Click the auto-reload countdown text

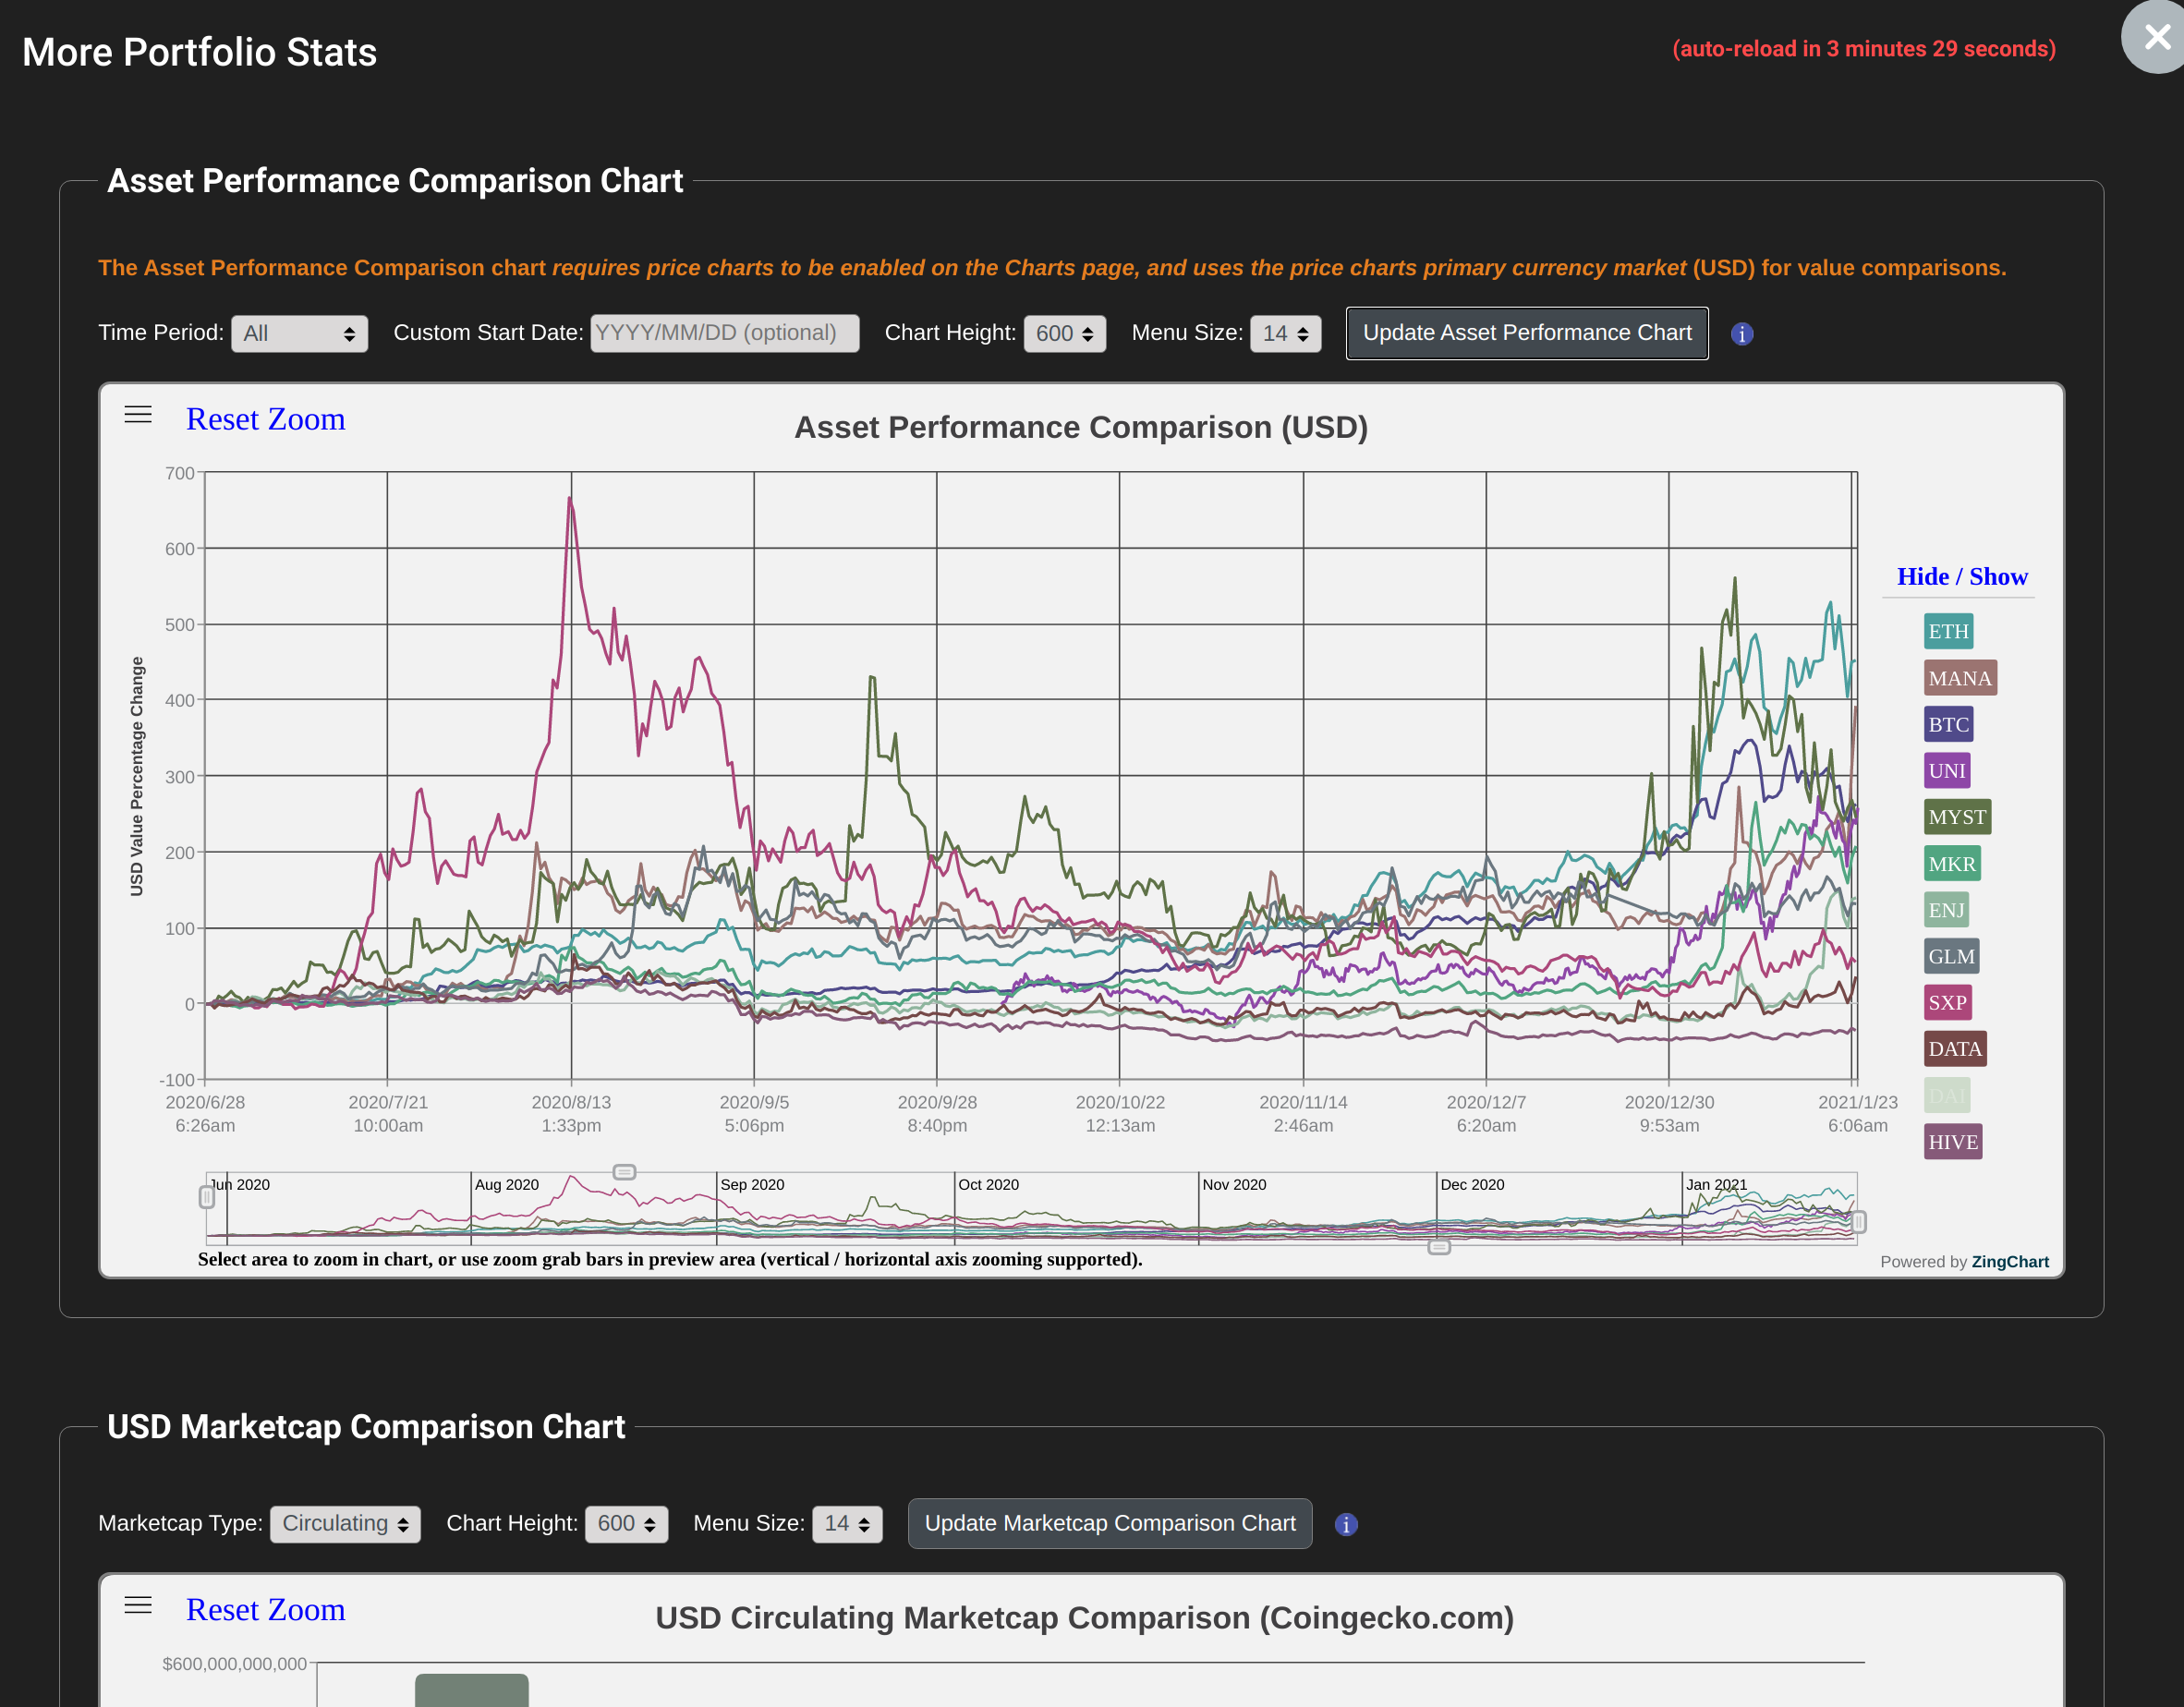[1864, 49]
